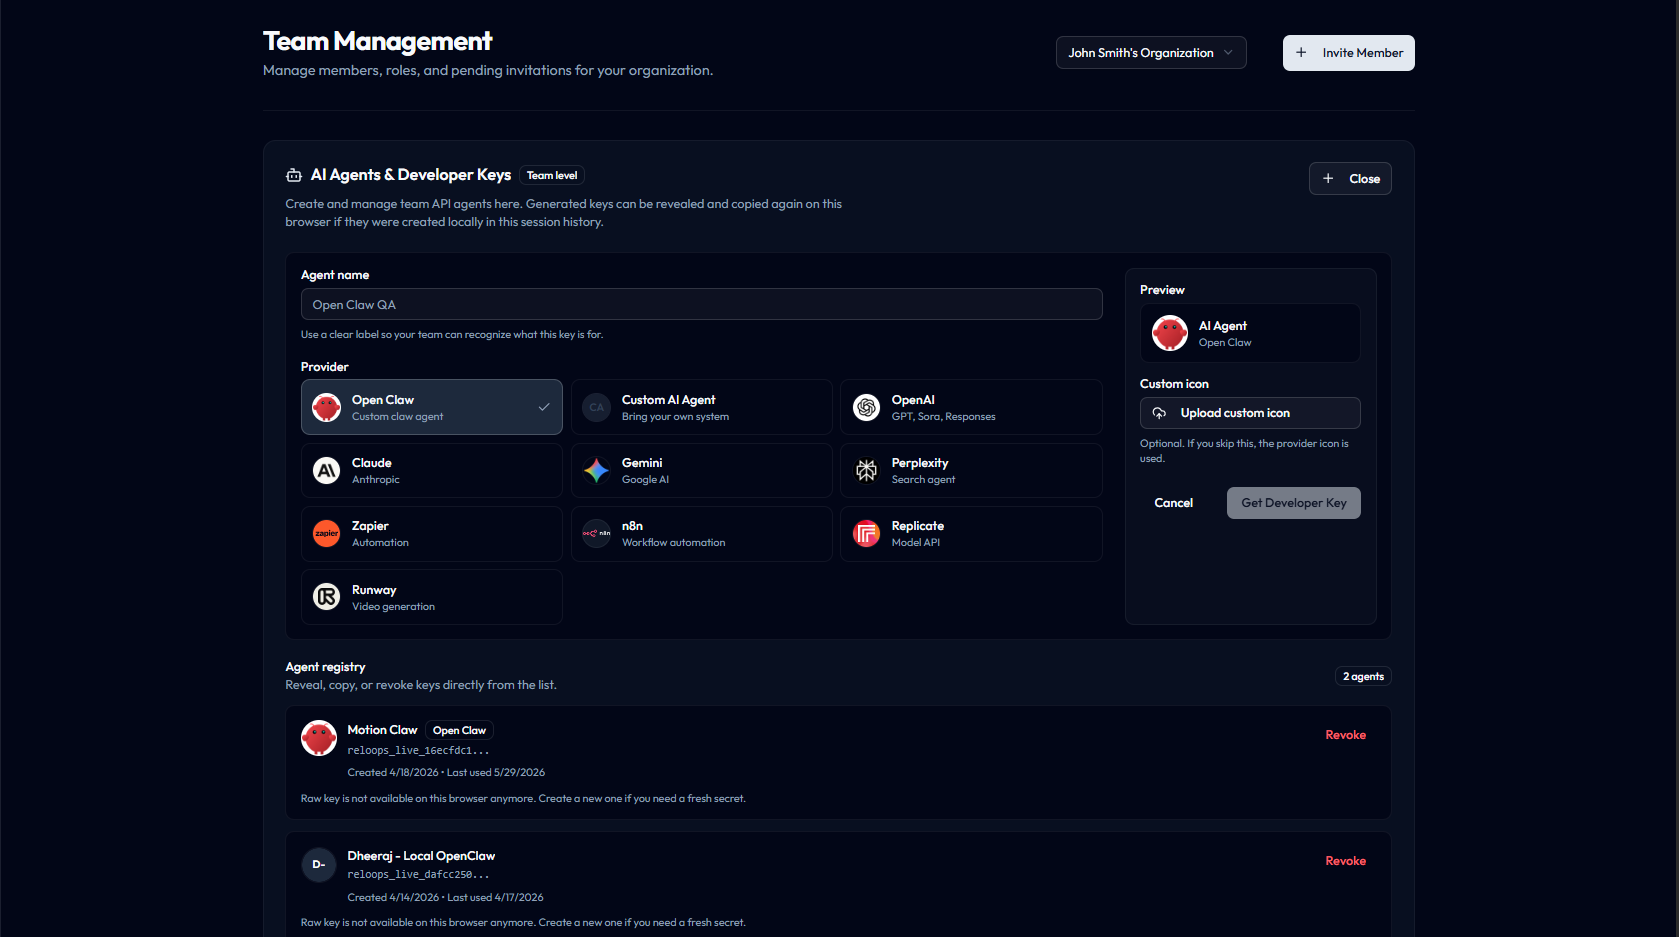This screenshot has width=1679, height=937.
Task: Select the Runway Video generation provider
Action: [432, 597]
